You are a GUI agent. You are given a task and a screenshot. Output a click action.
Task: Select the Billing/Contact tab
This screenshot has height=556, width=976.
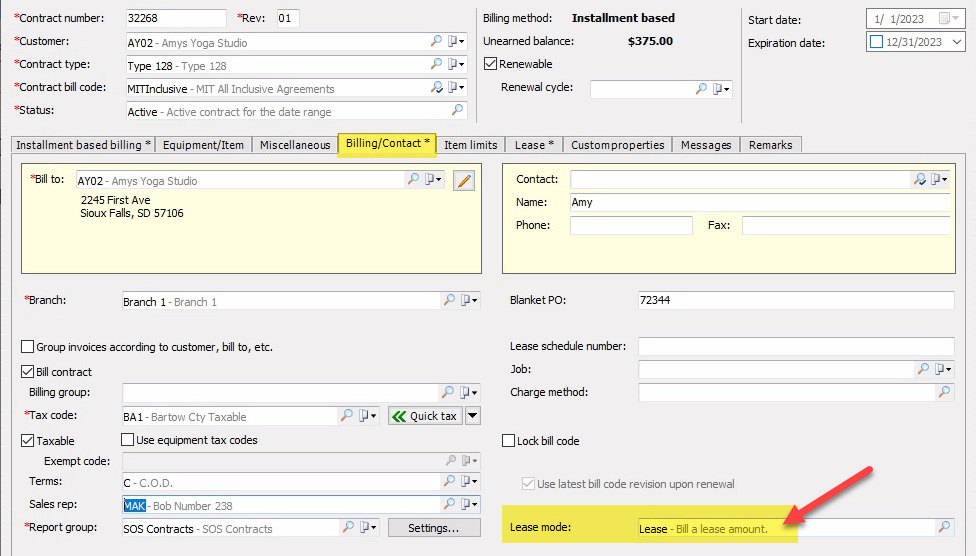pyautogui.click(x=387, y=144)
